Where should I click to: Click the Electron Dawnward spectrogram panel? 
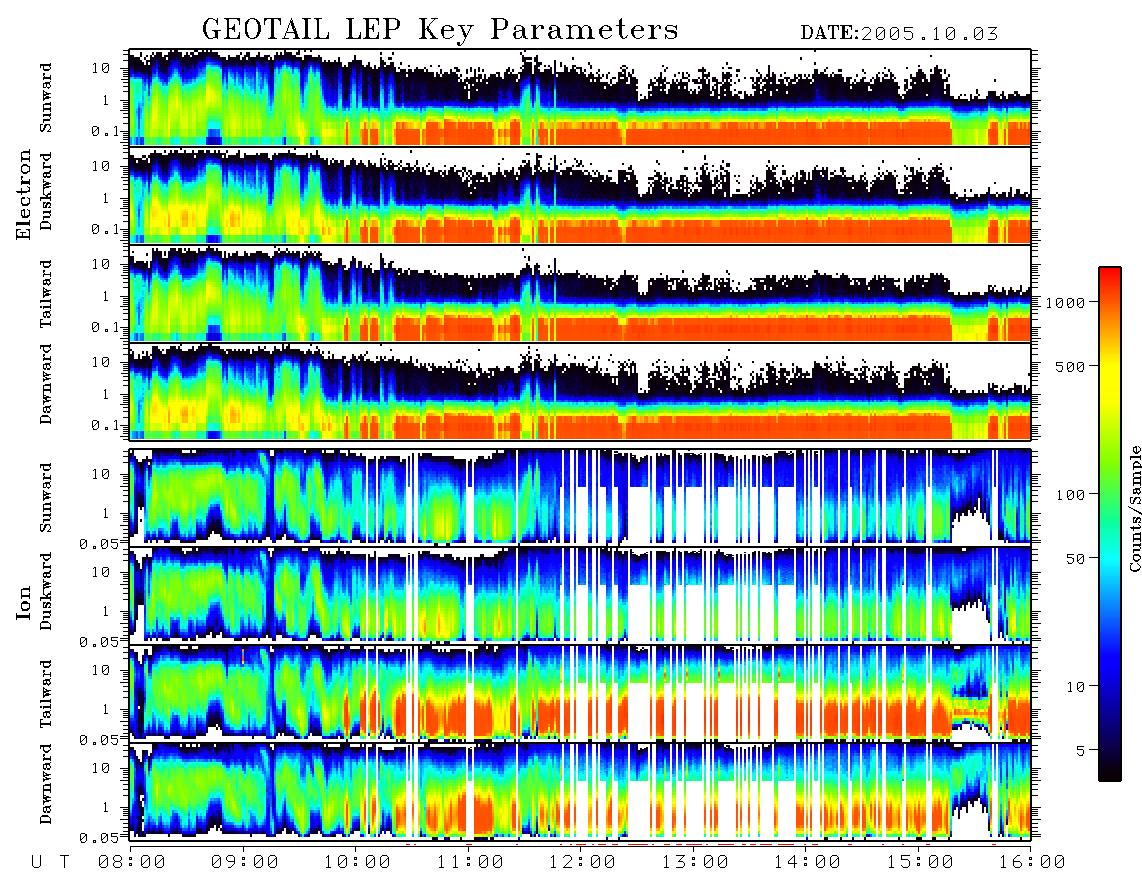click(580, 391)
